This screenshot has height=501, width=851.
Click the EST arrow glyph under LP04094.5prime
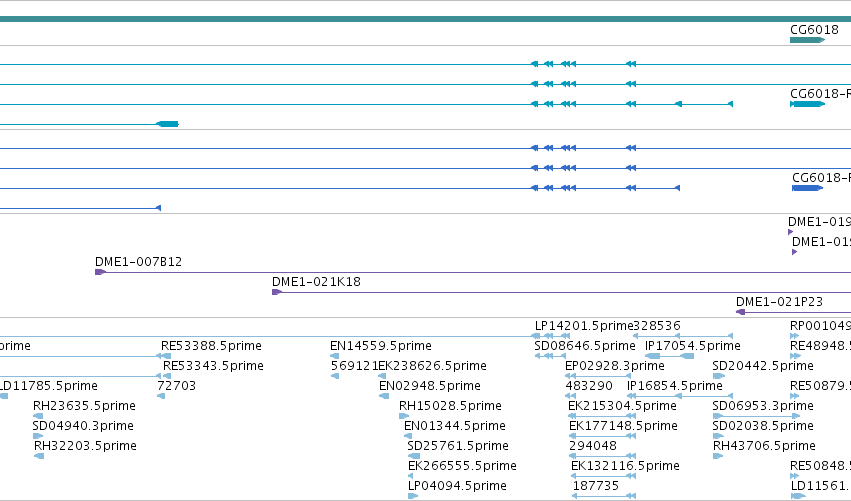pos(412,496)
